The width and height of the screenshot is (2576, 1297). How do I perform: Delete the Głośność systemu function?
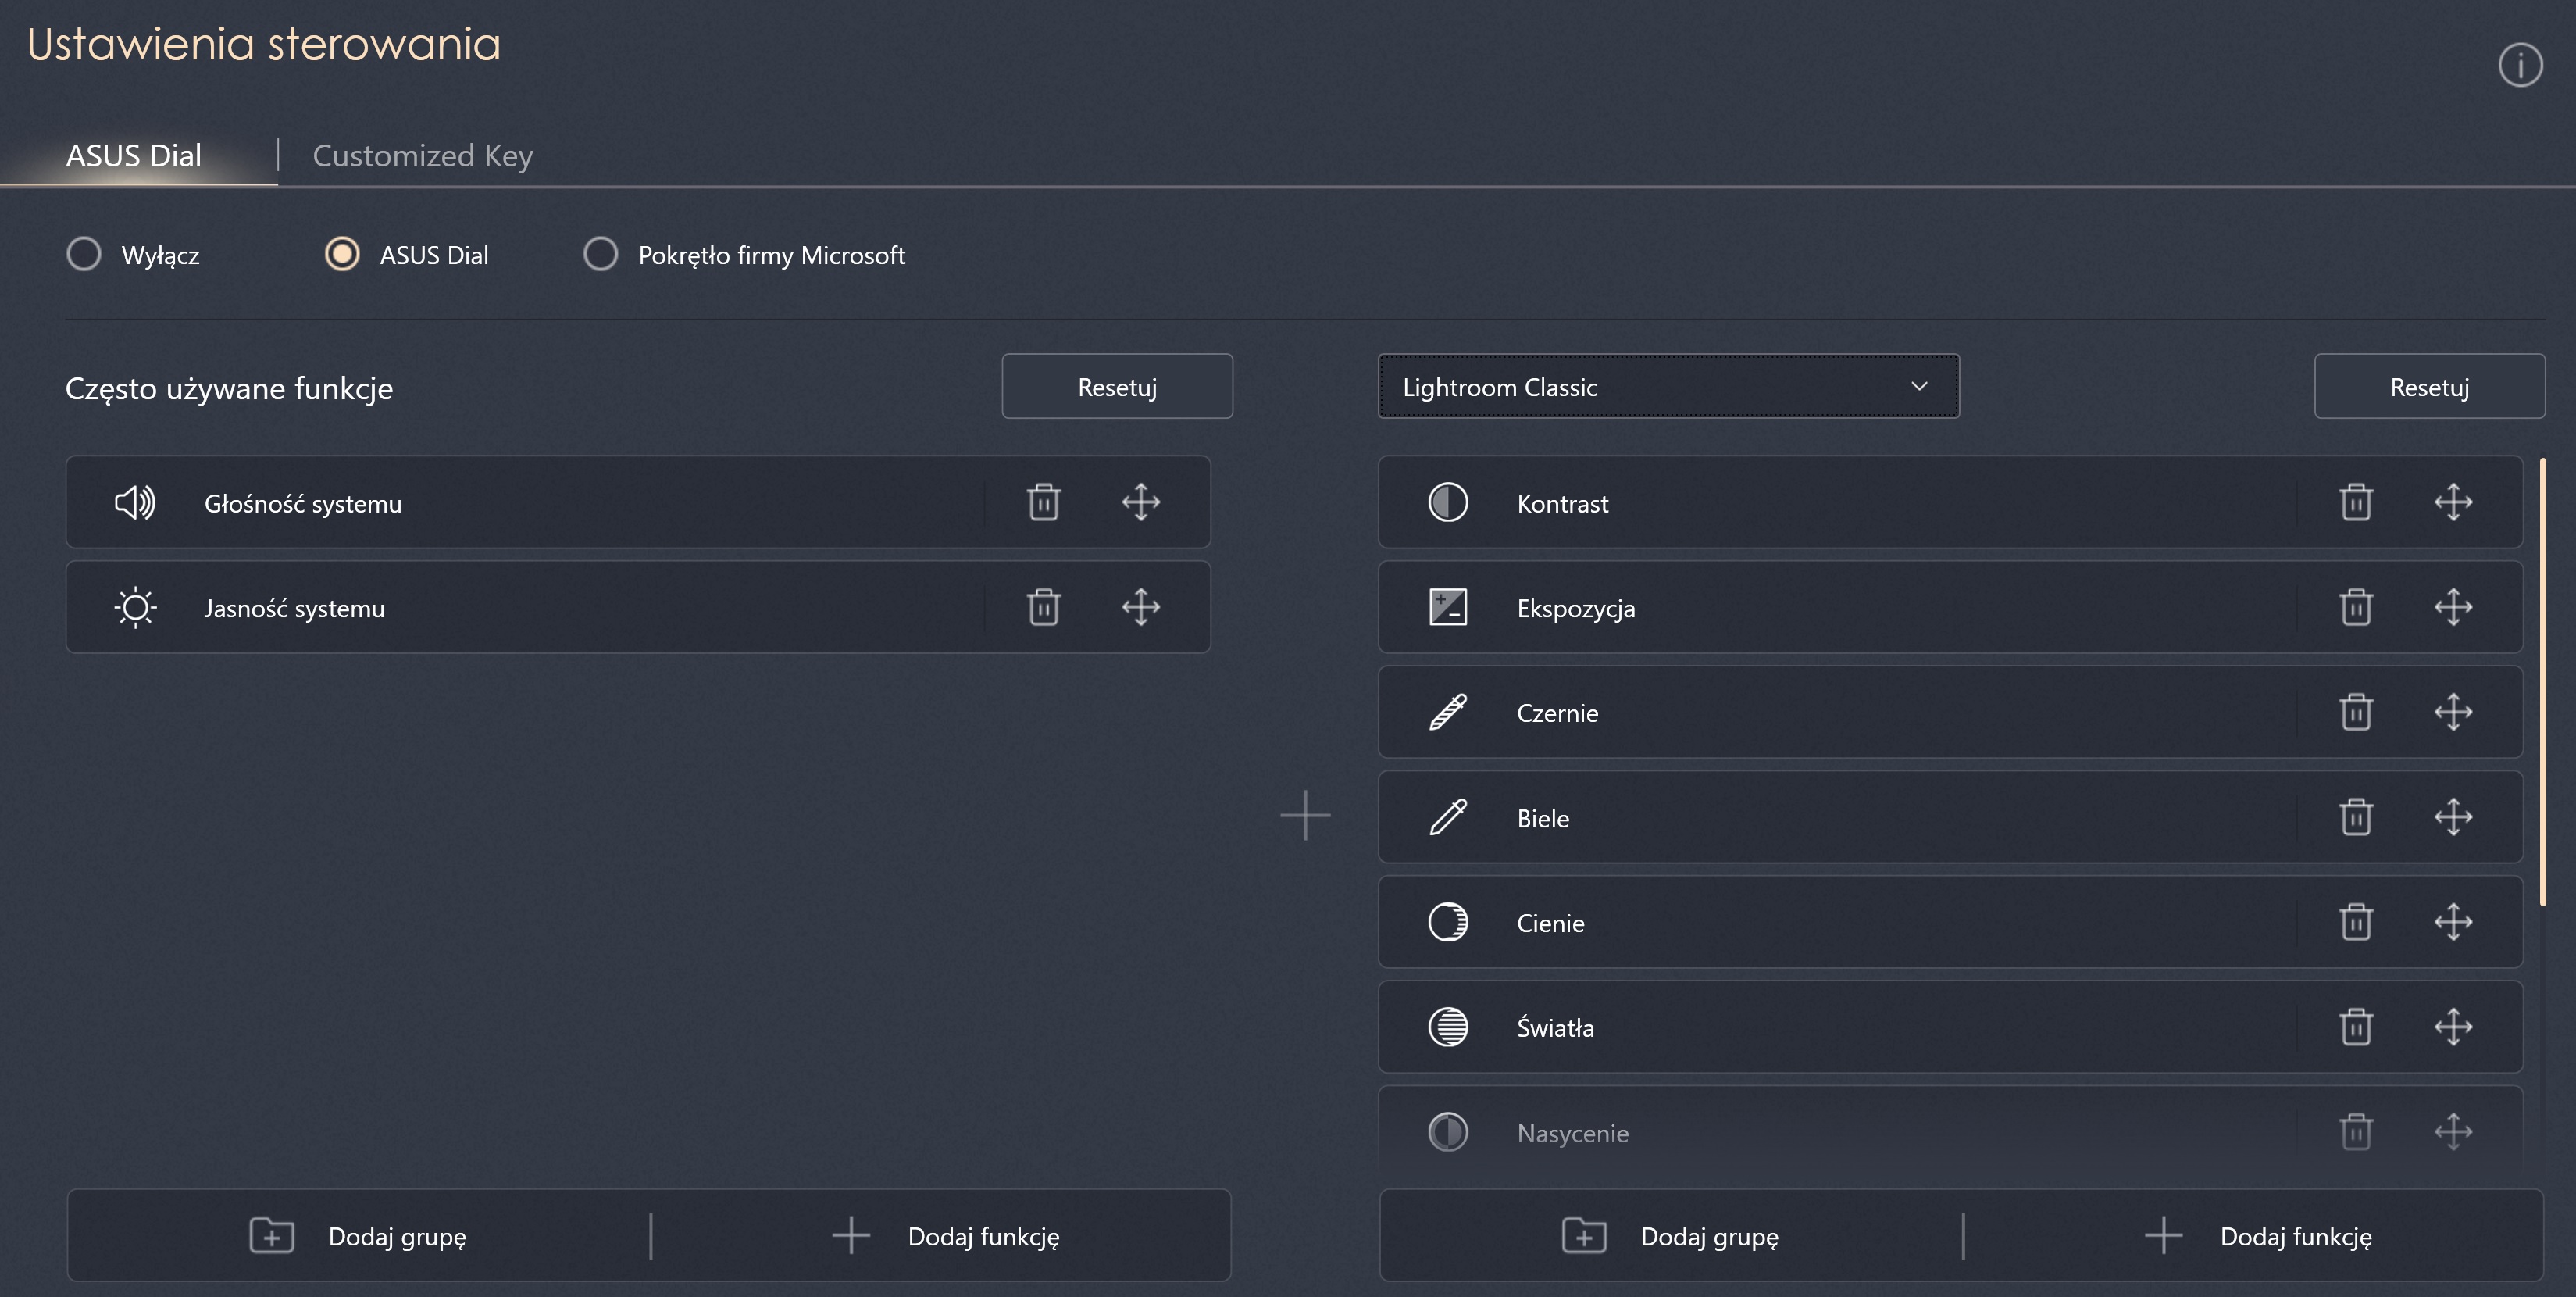pyautogui.click(x=1043, y=502)
